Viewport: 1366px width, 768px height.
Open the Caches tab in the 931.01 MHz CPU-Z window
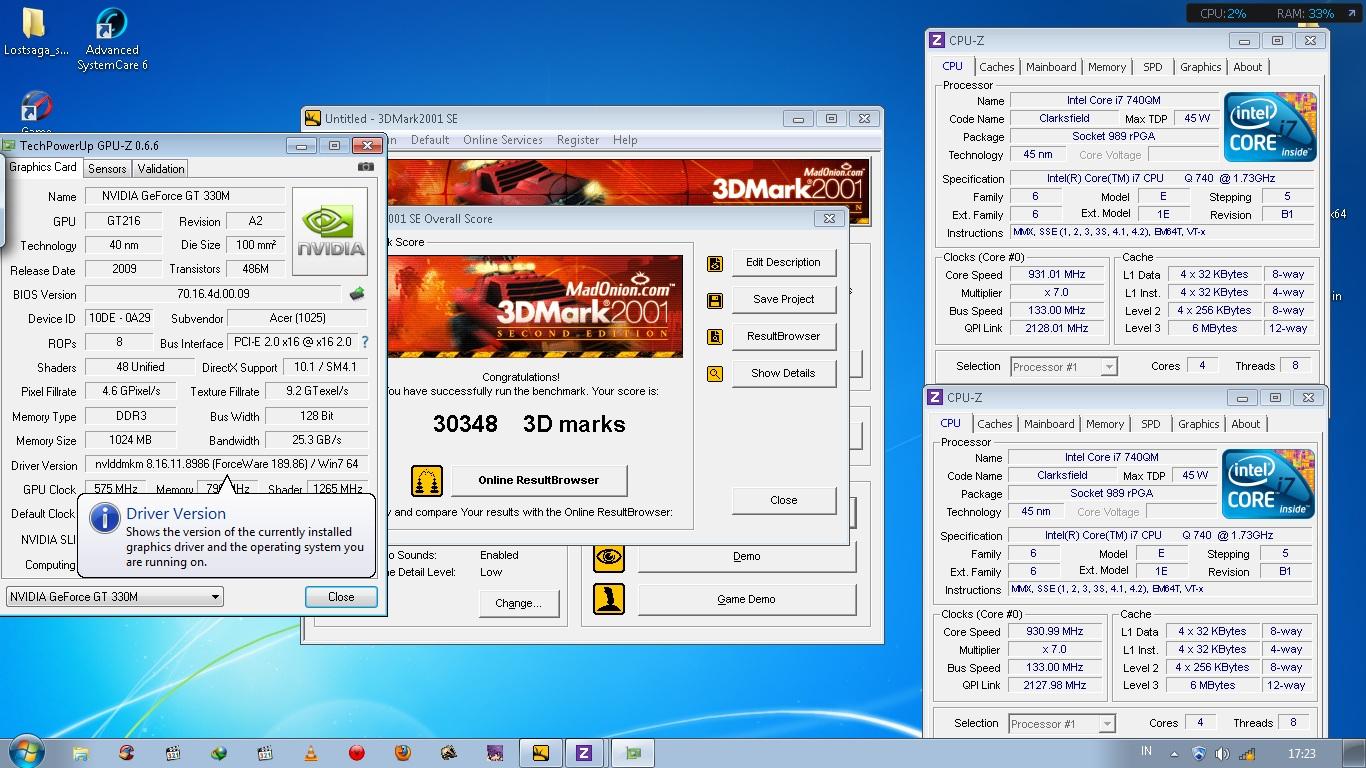pyautogui.click(x=996, y=67)
